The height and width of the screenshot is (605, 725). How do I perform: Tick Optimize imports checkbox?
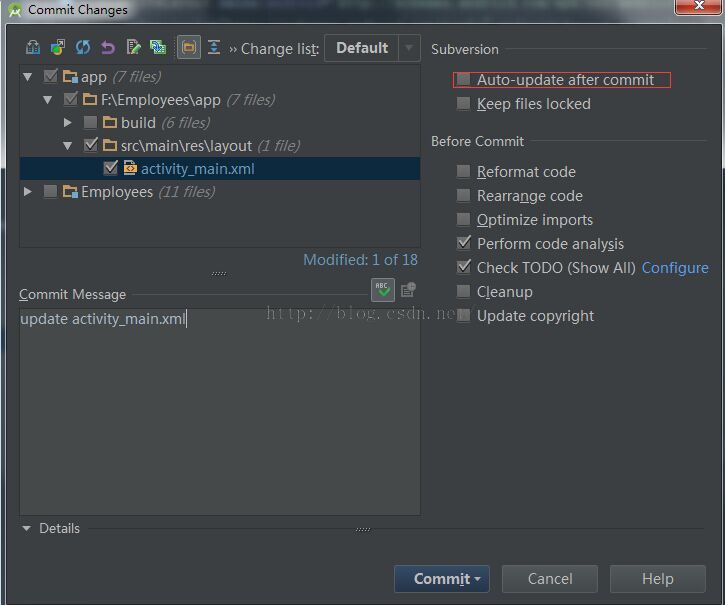pos(463,219)
